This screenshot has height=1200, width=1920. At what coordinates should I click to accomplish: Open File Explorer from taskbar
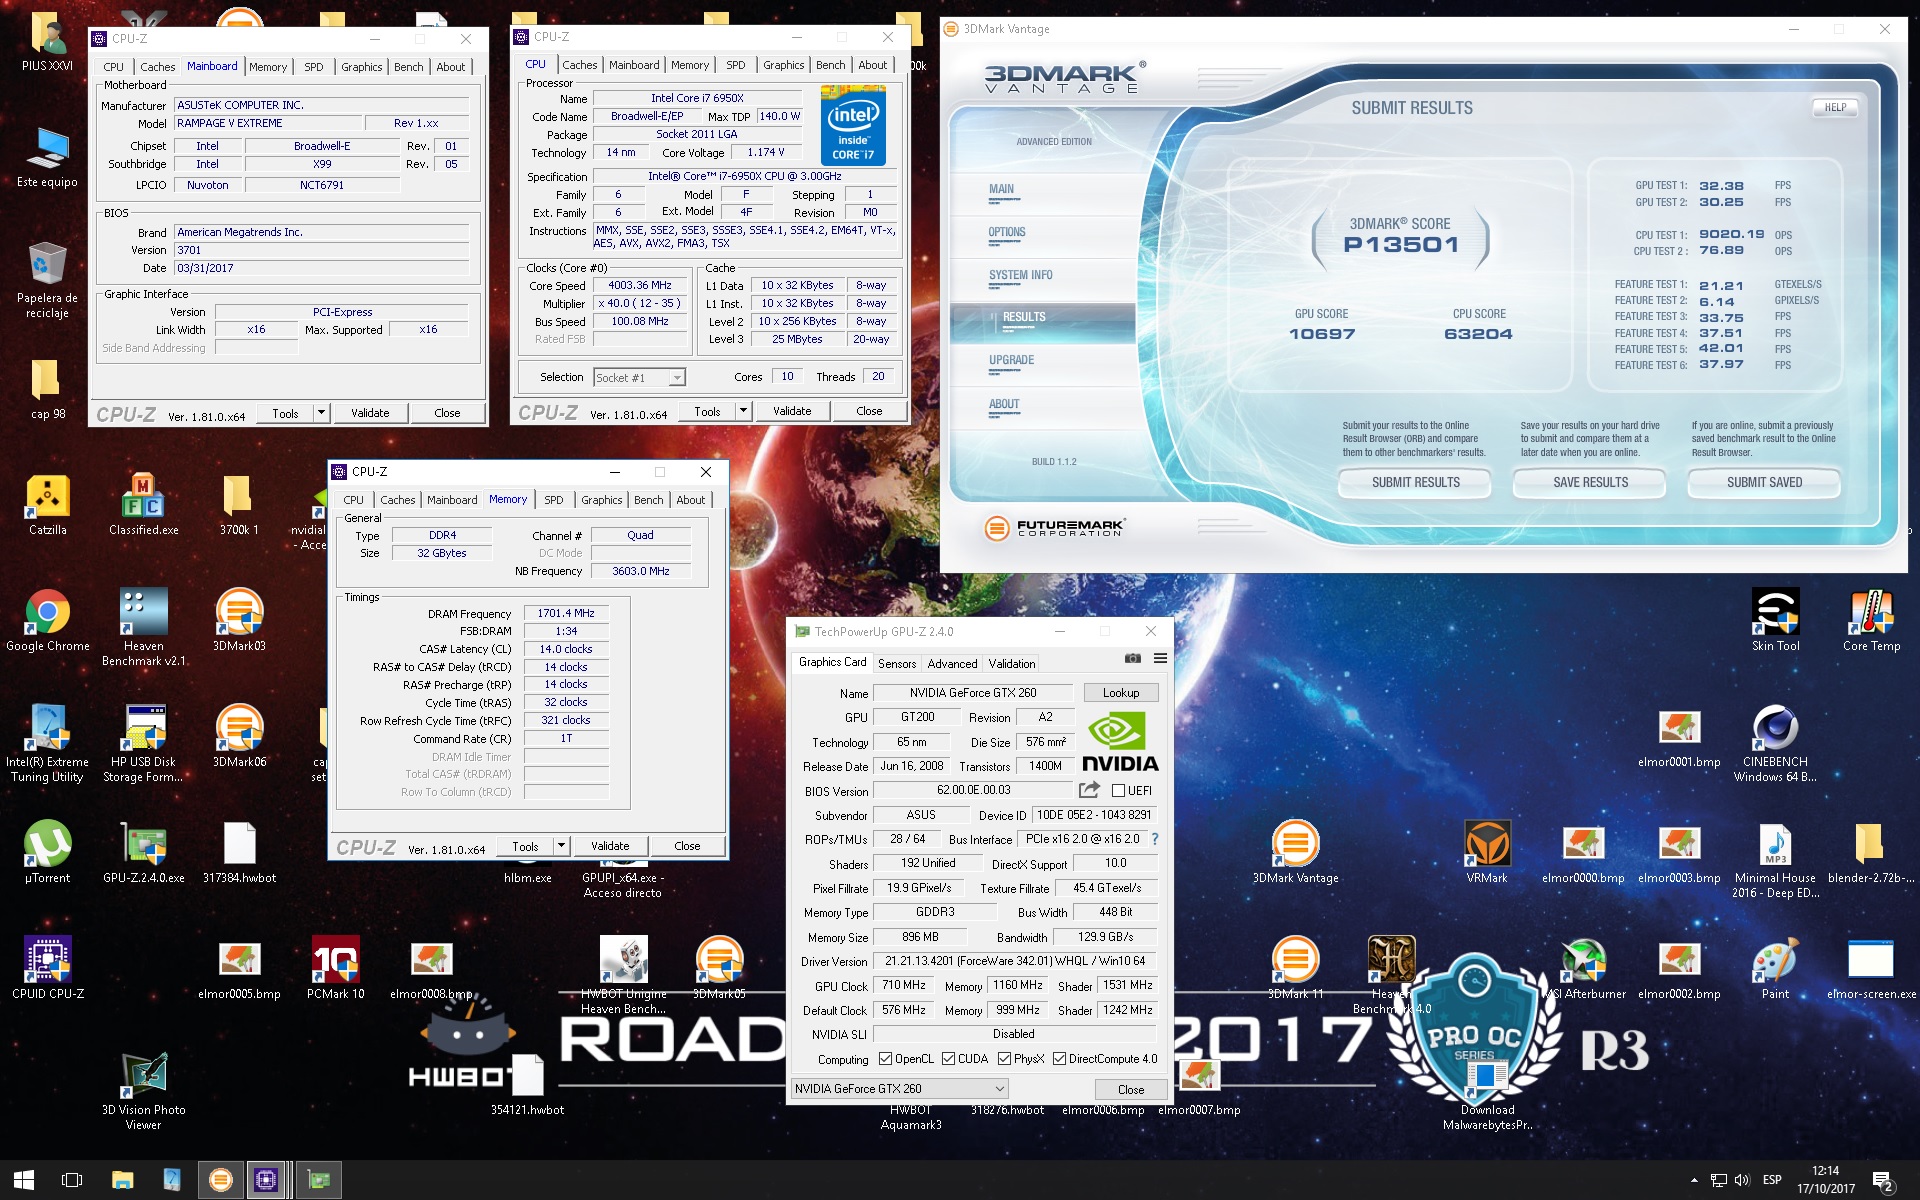pos(122,1180)
